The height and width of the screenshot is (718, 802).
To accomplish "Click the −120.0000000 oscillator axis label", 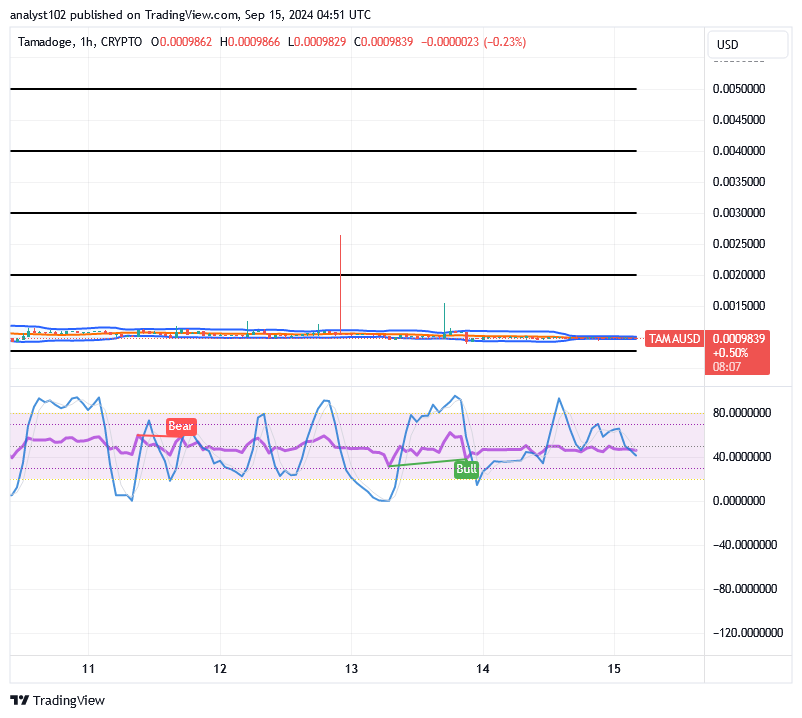I will (x=748, y=633).
